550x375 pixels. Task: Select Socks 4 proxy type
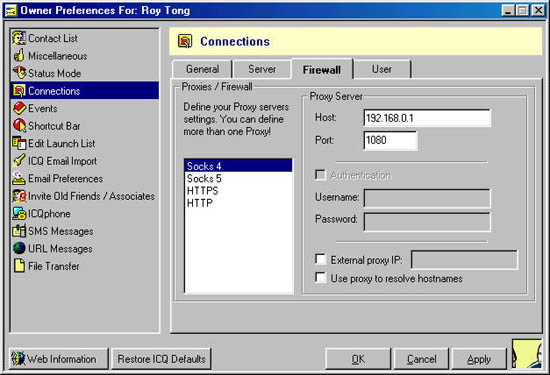[x=238, y=166]
